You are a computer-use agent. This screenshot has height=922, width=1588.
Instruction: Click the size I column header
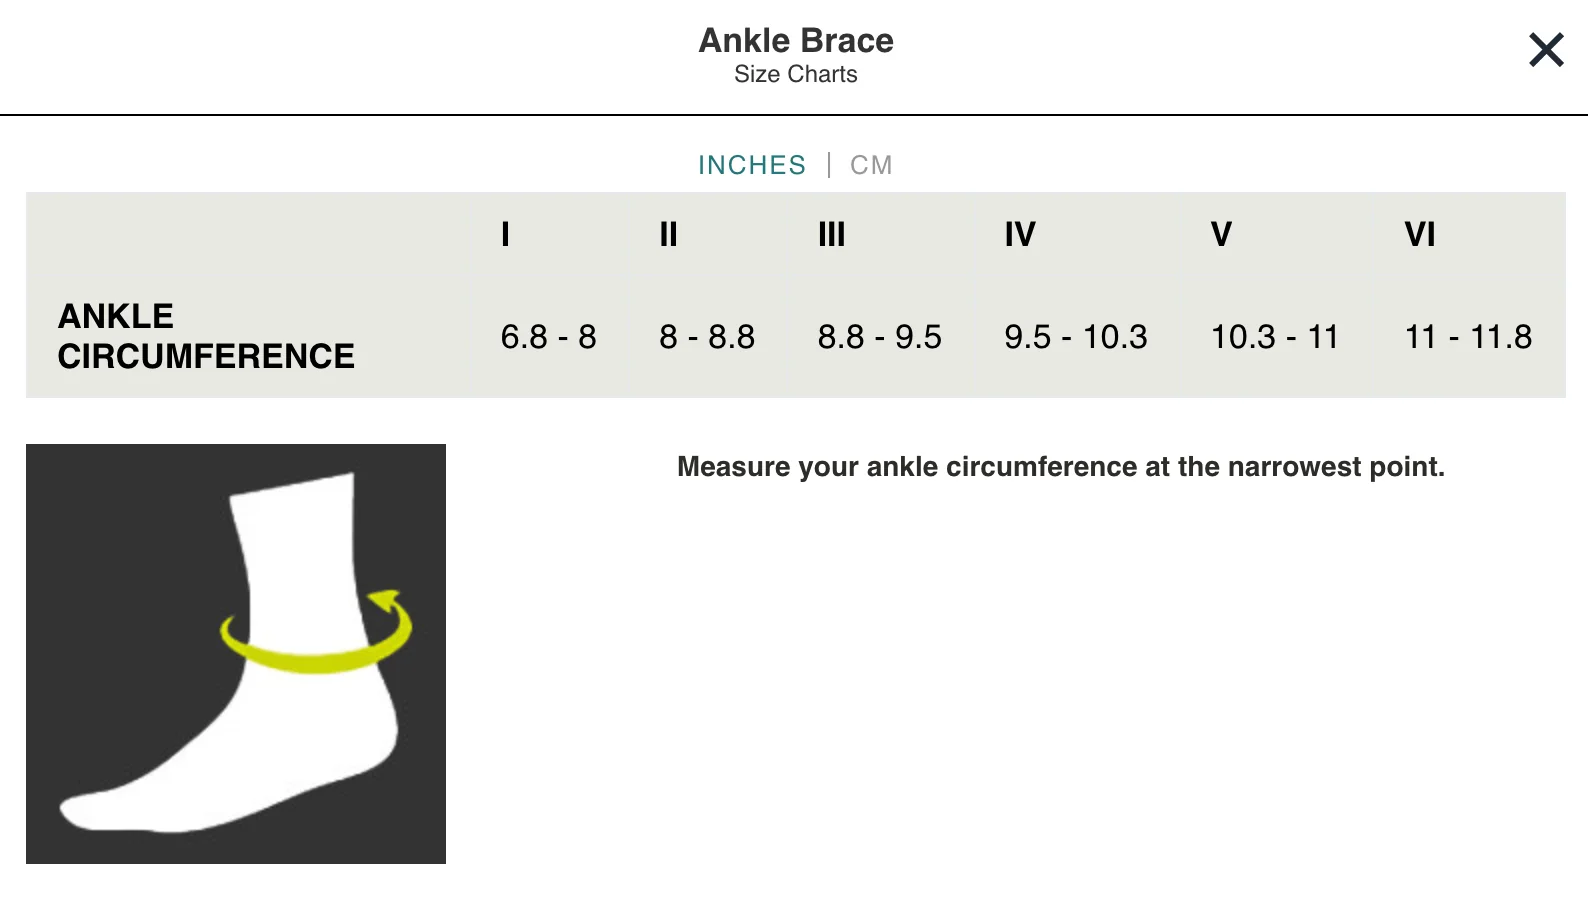(x=505, y=234)
